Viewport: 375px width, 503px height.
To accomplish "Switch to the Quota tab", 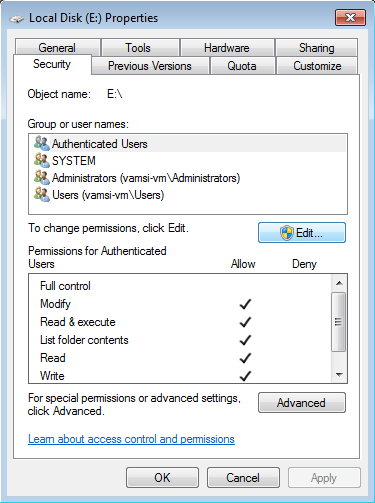I will click(x=242, y=66).
